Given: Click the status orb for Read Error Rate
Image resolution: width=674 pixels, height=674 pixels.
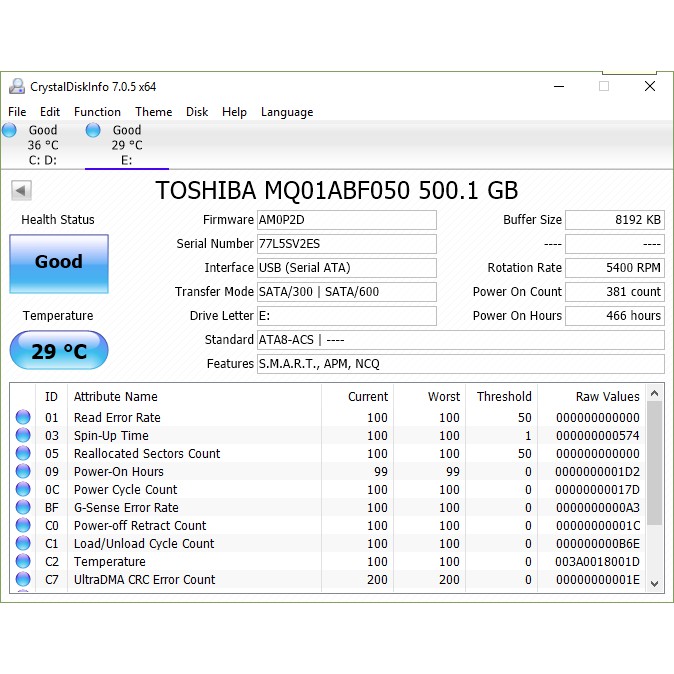Looking at the screenshot, I should [23, 418].
